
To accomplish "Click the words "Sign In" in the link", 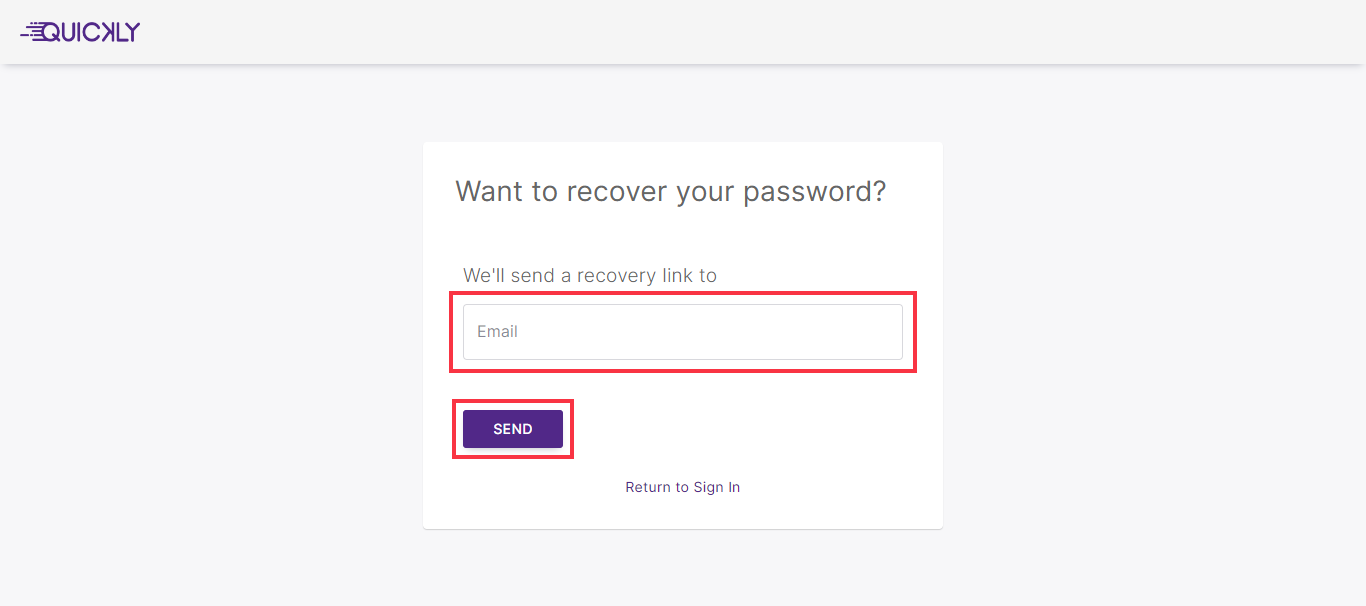I will coord(716,487).
